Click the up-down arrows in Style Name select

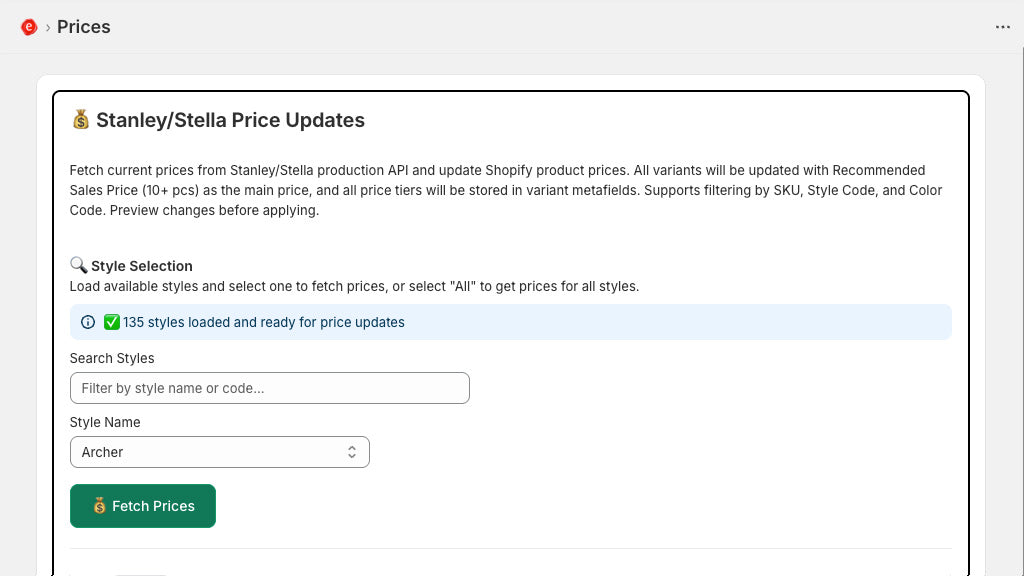[352, 452]
